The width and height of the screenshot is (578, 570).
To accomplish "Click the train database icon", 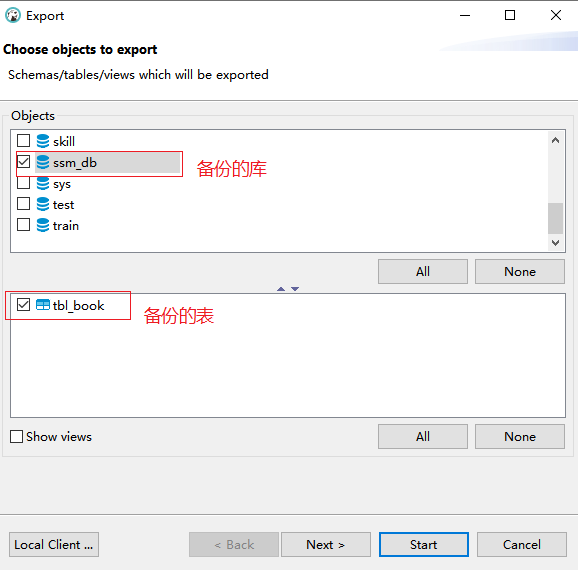I will tap(43, 225).
